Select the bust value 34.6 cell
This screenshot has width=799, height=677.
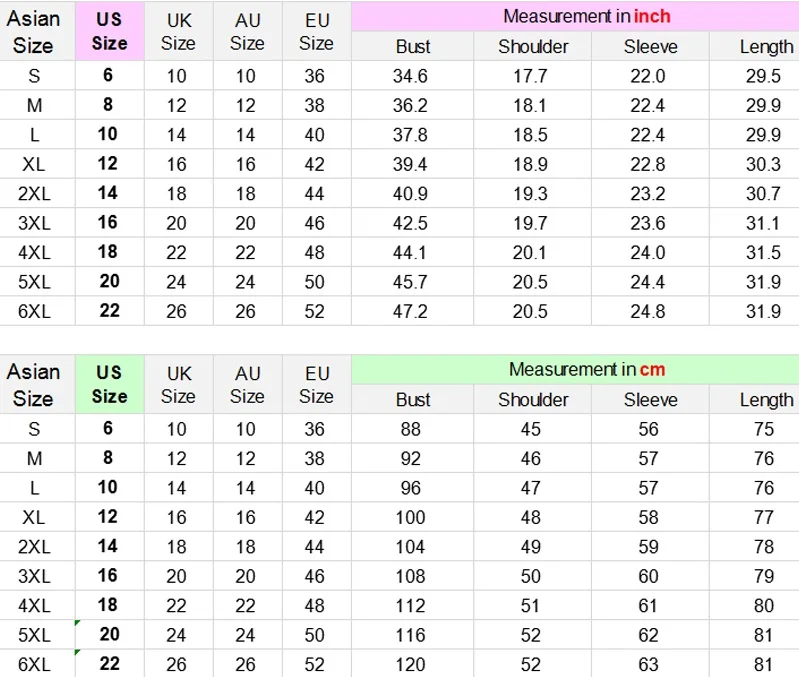(x=412, y=76)
